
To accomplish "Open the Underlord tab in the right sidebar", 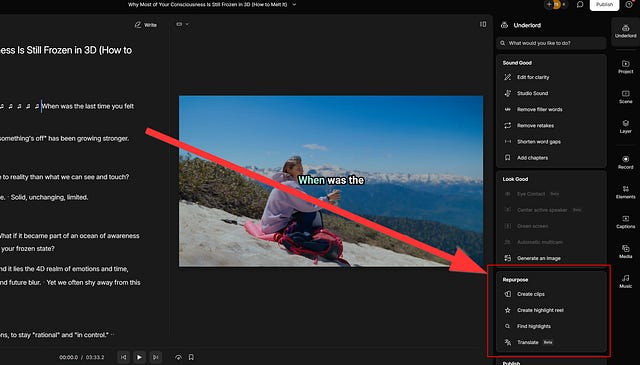I will coord(625,31).
